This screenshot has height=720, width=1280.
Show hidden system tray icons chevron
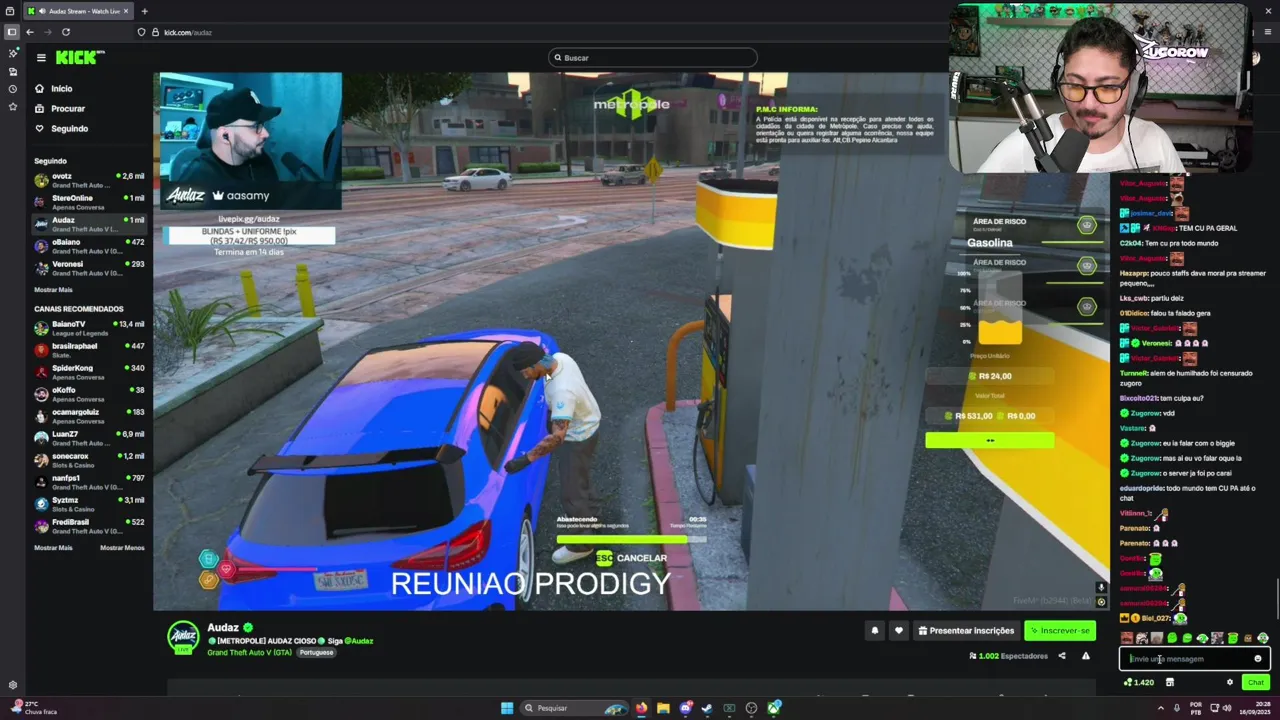tap(1161, 708)
